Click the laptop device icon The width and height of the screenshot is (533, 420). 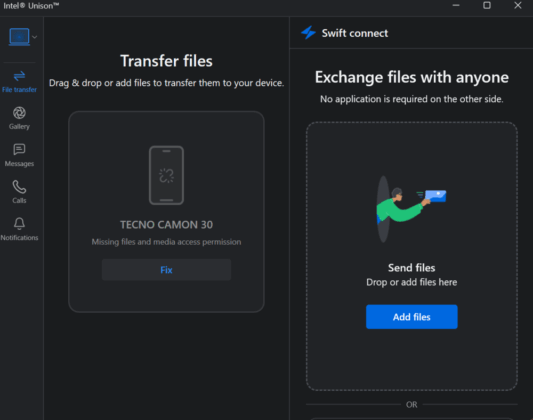[19, 37]
